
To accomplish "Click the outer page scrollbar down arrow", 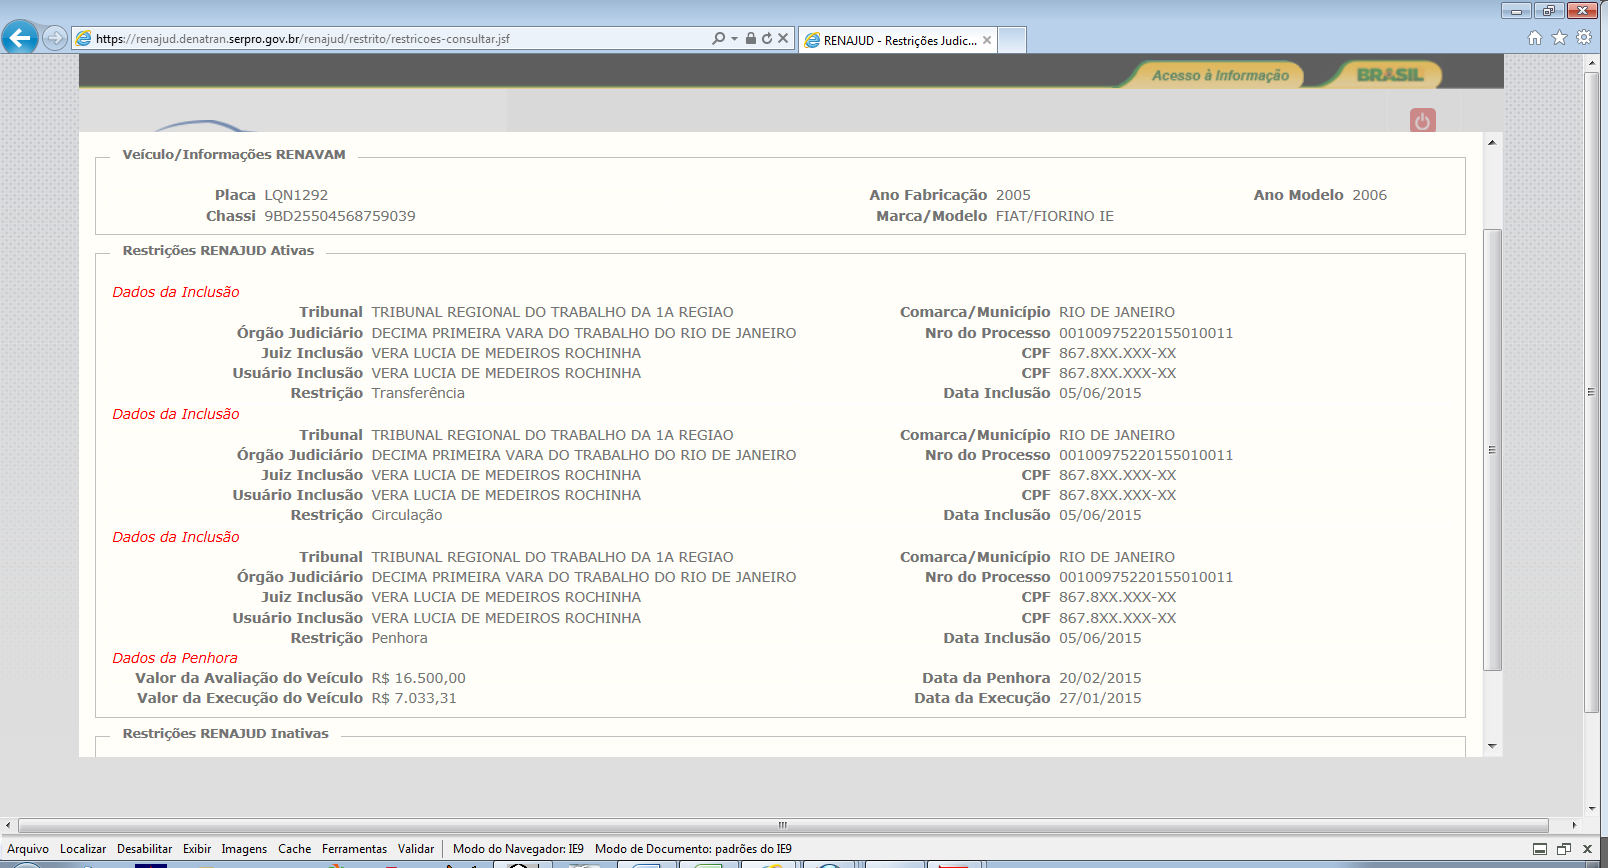I will (x=1592, y=809).
